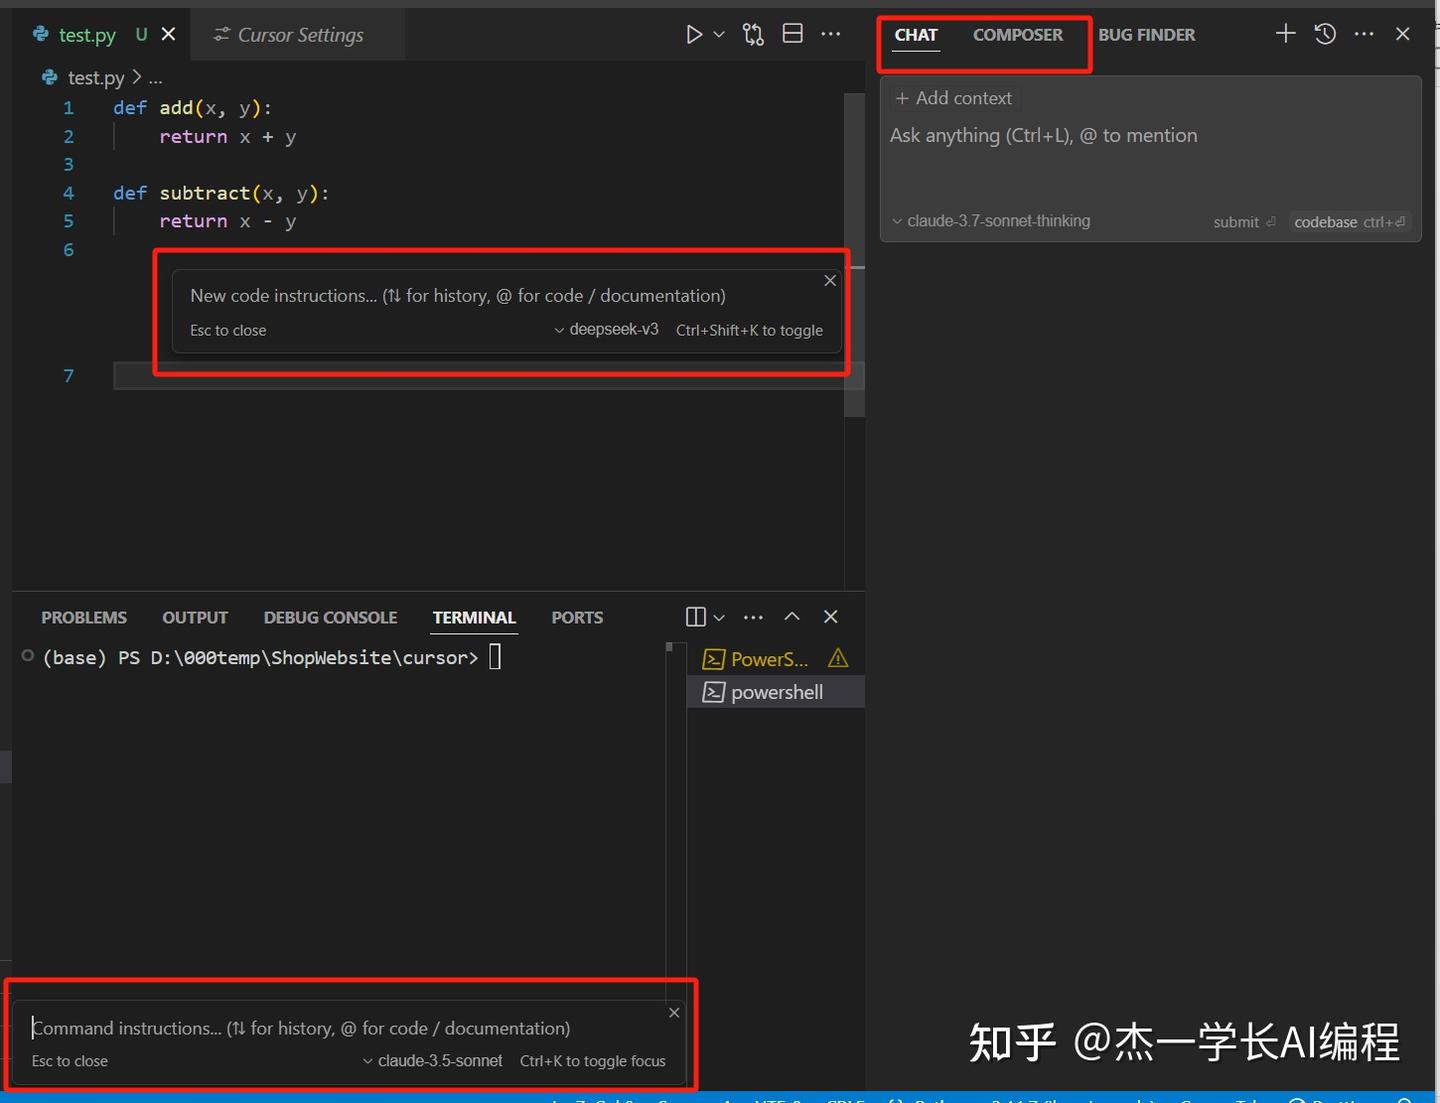
Task: Open the BUG FINDER tab
Action: click(x=1146, y=35)
